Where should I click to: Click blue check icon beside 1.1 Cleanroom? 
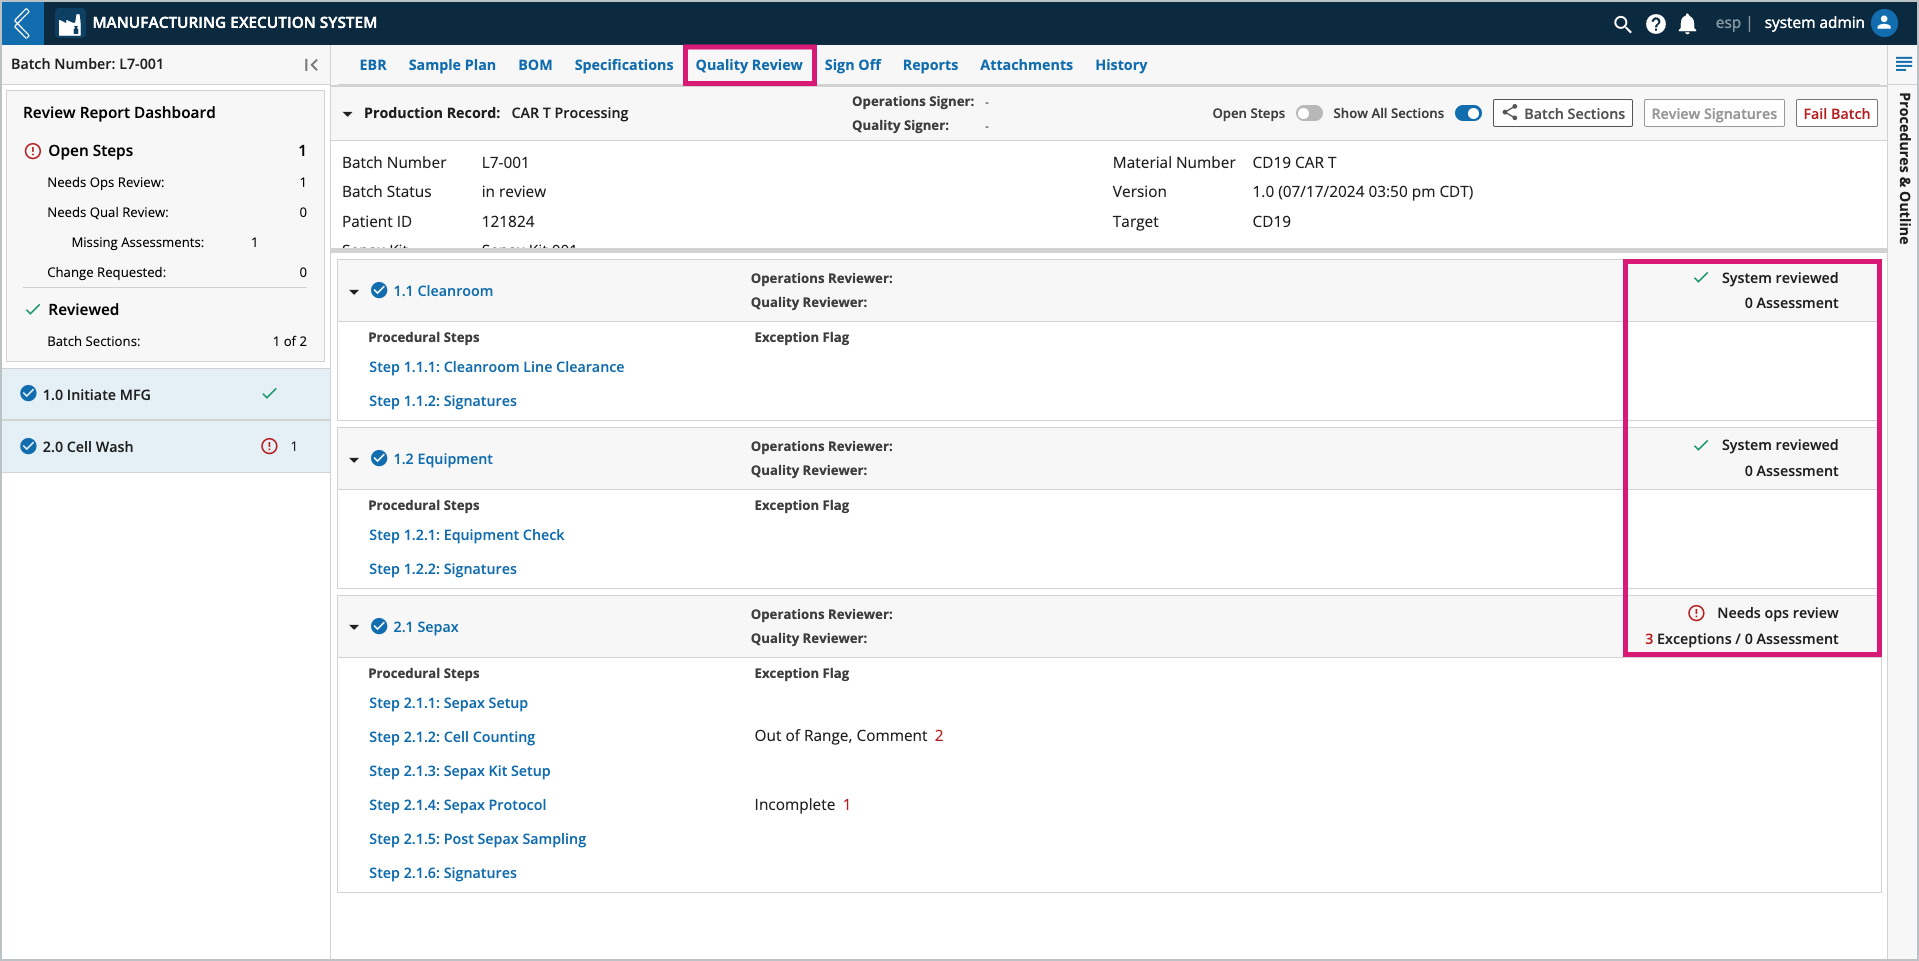point(379,290)
